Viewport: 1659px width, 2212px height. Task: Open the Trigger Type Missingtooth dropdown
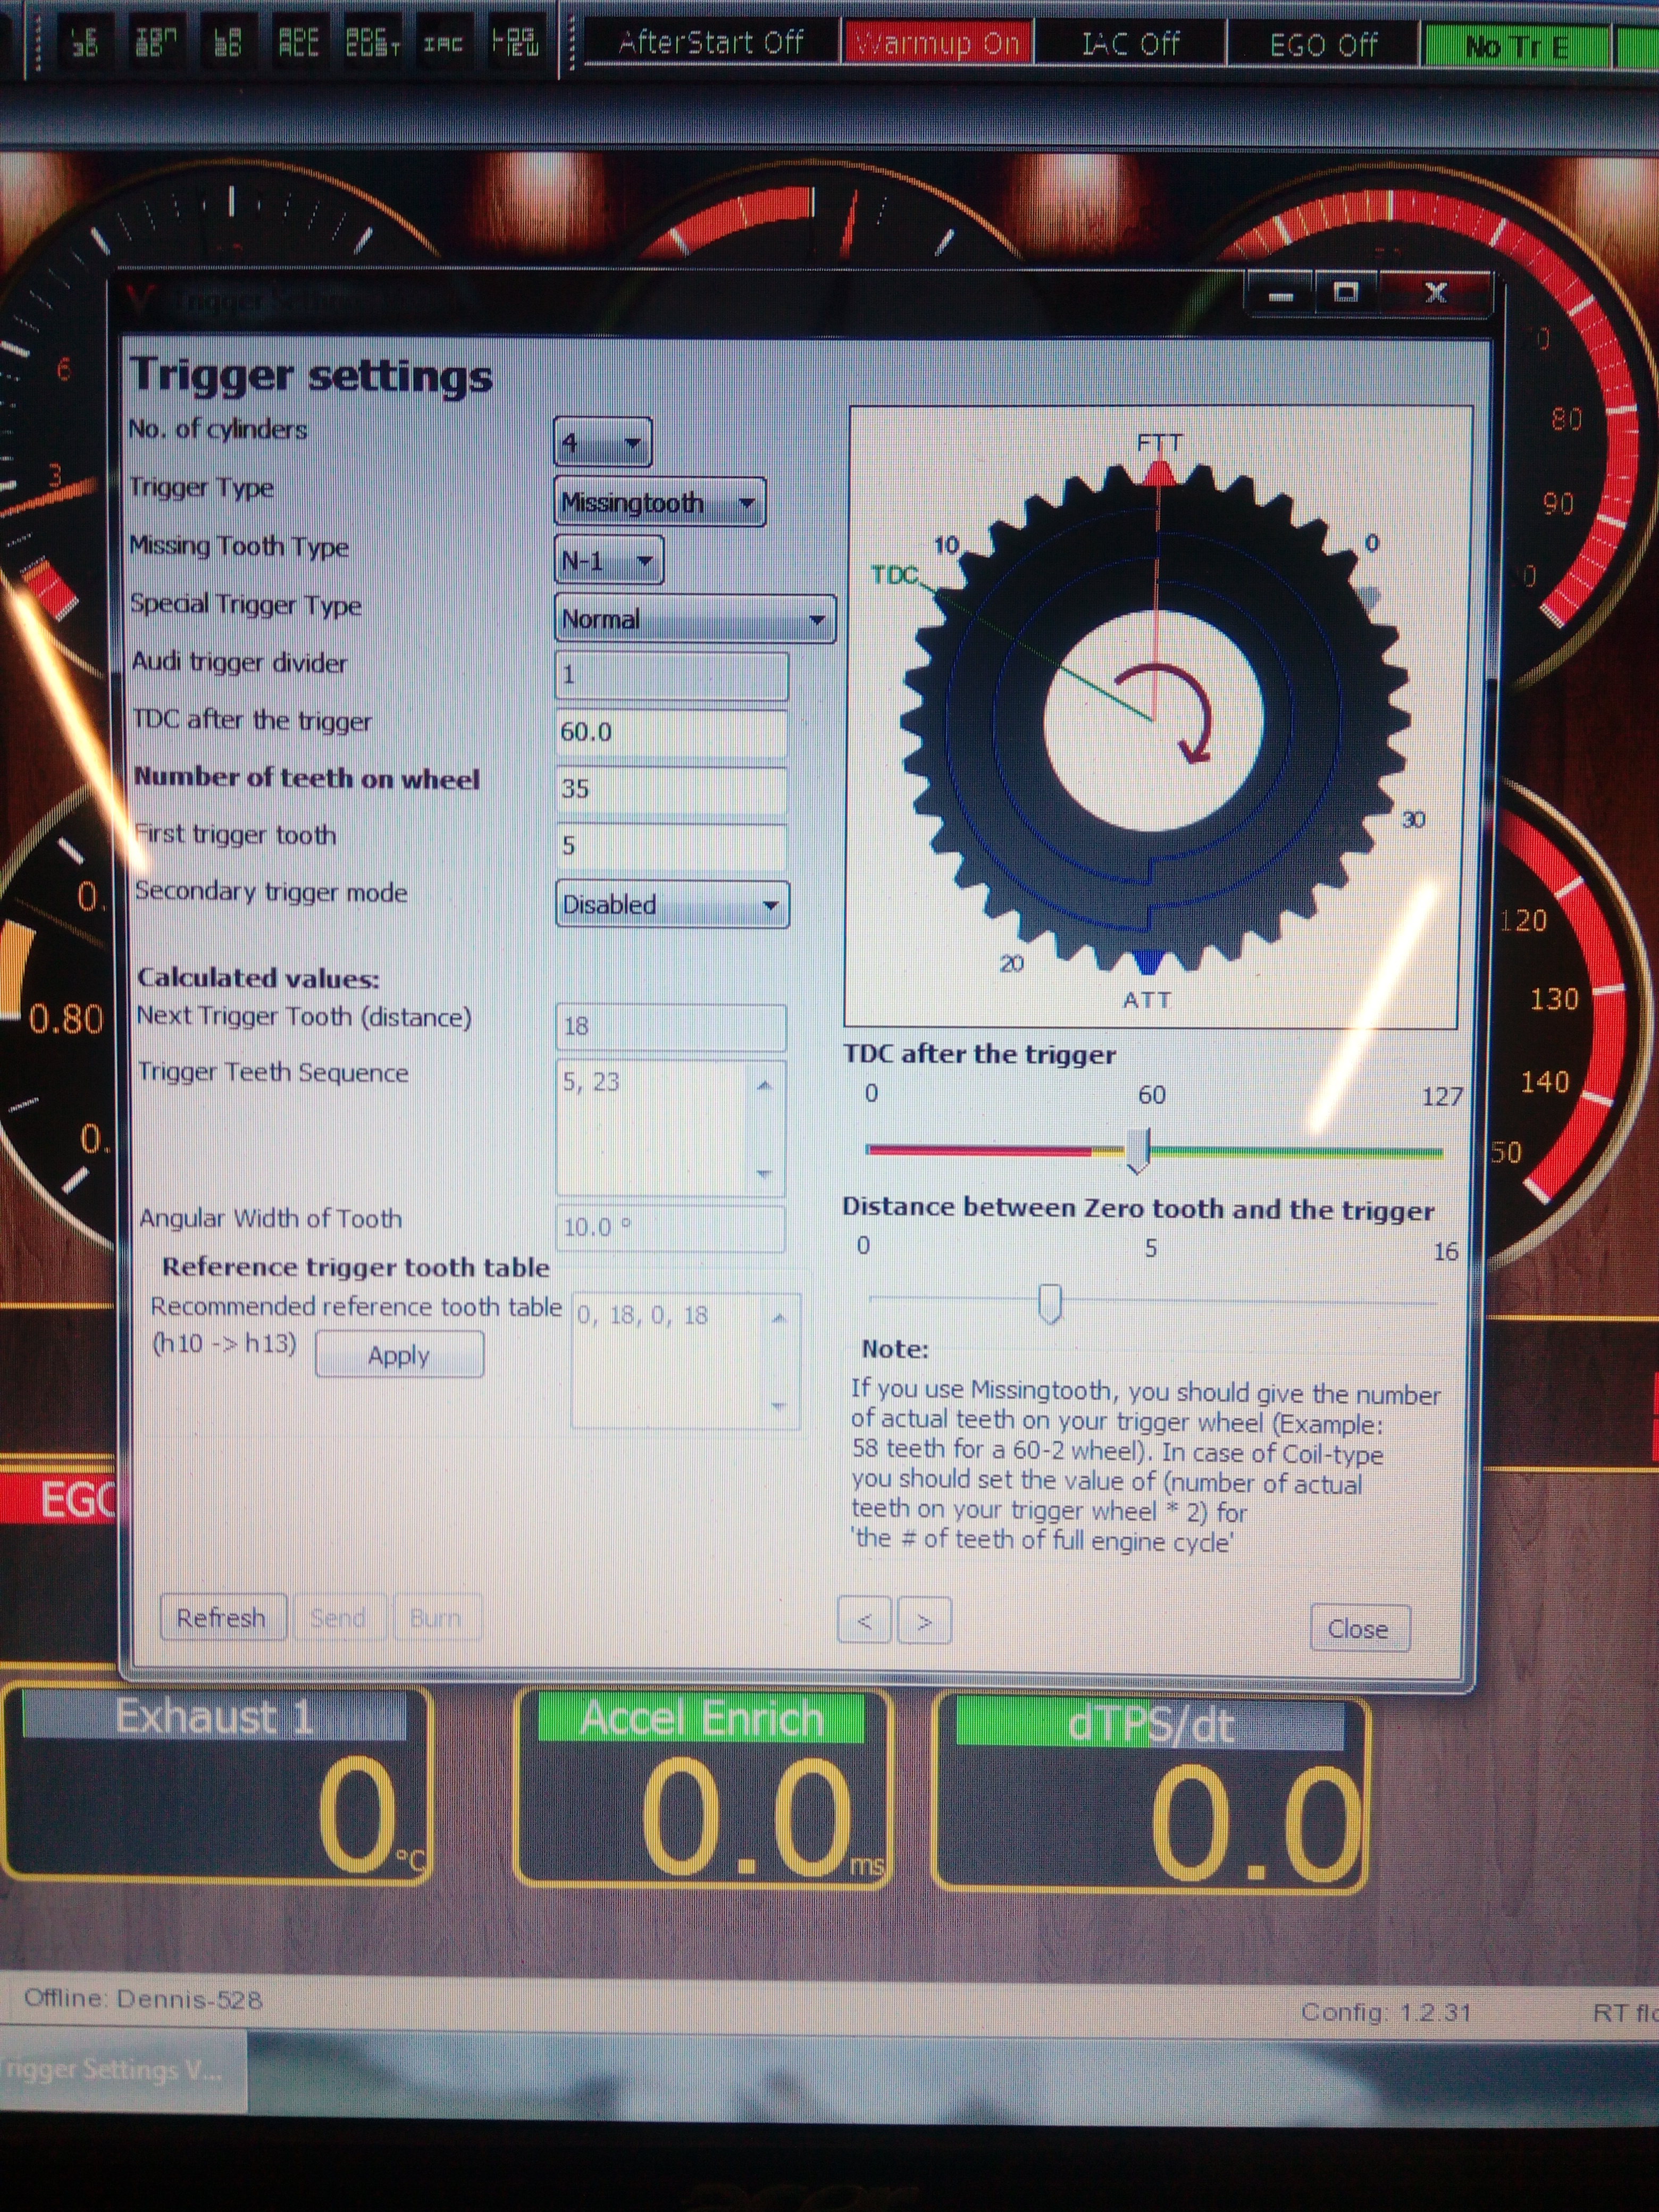[x=660, y=502]
